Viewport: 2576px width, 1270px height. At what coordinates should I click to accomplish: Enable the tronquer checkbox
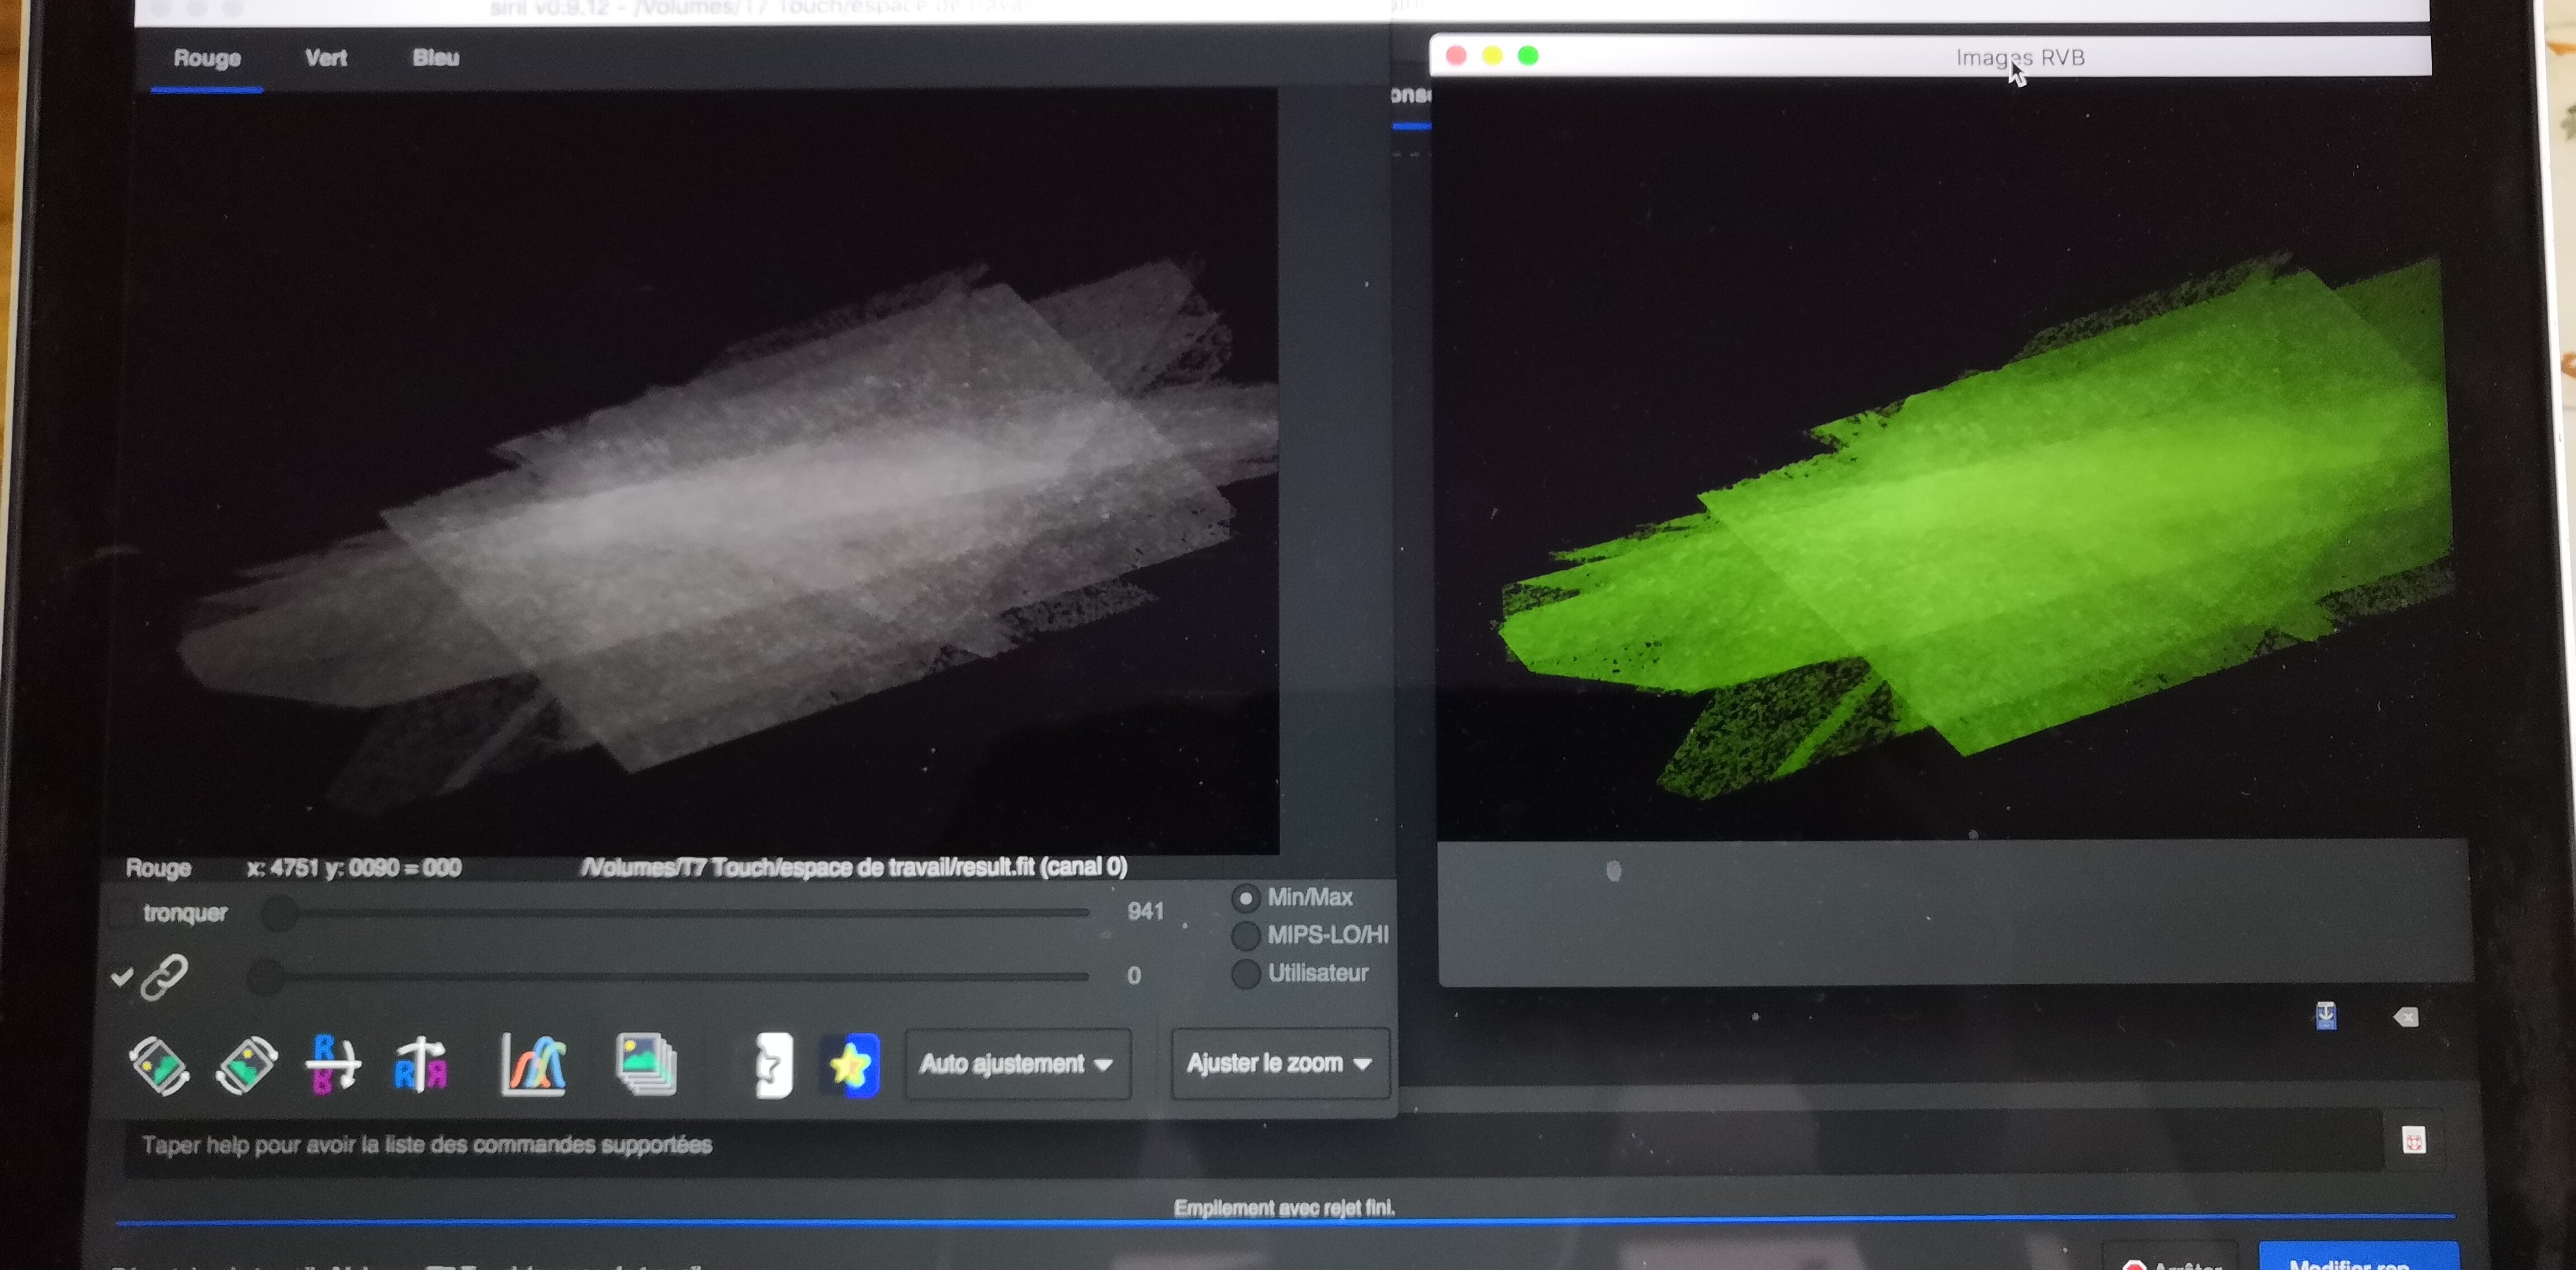tap(121, 913)
